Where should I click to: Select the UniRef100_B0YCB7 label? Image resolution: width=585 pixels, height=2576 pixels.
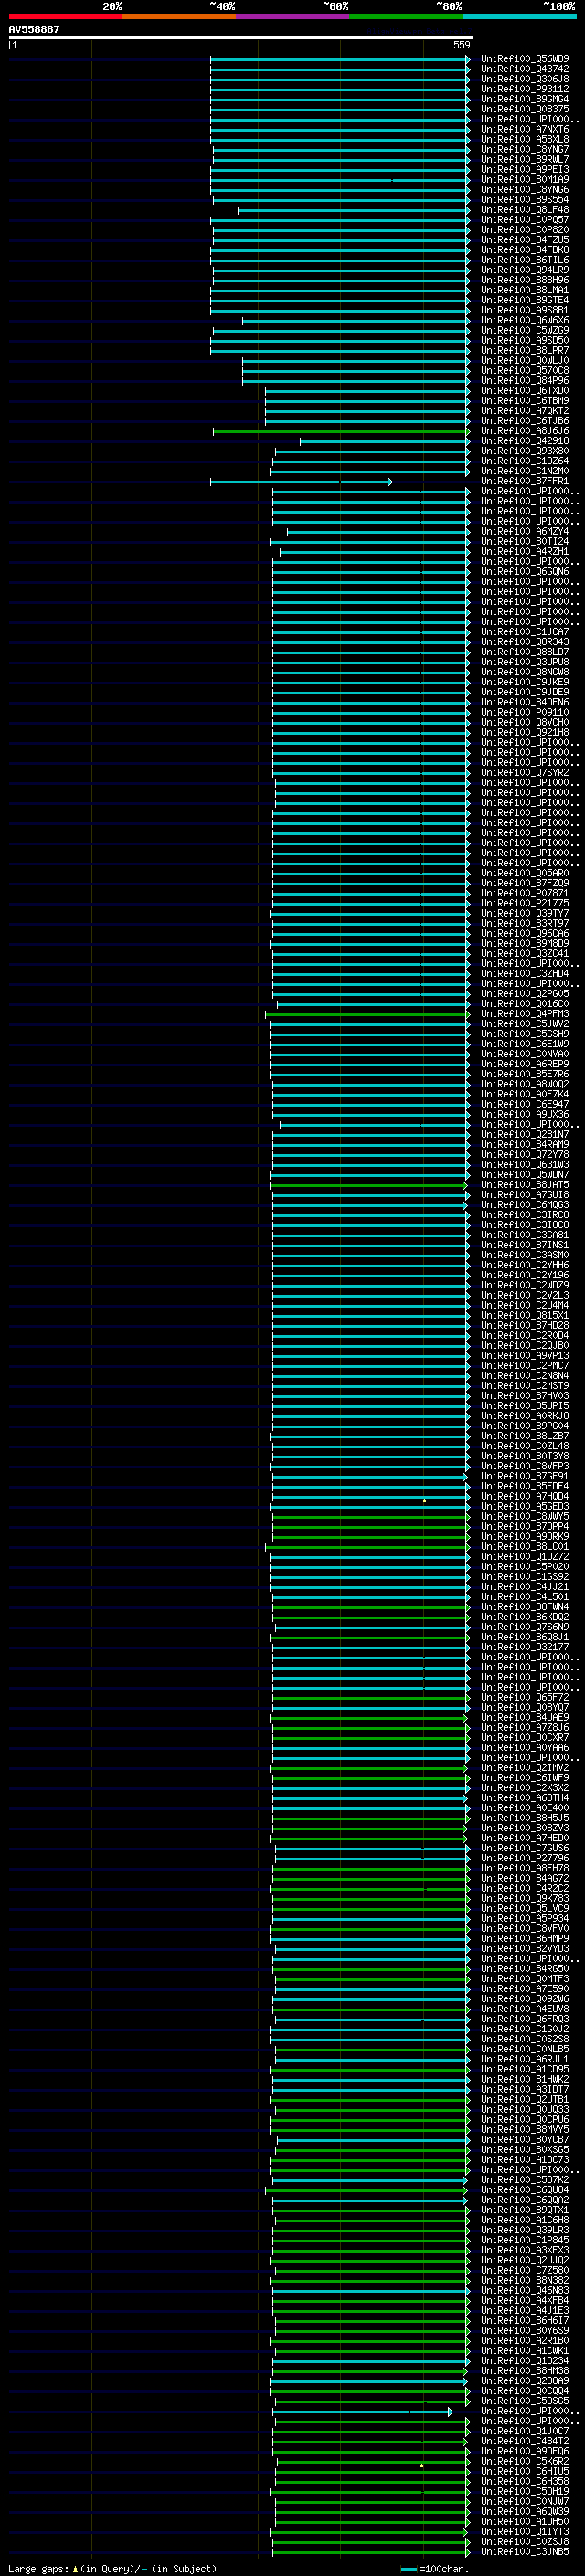pos(525,2140)
